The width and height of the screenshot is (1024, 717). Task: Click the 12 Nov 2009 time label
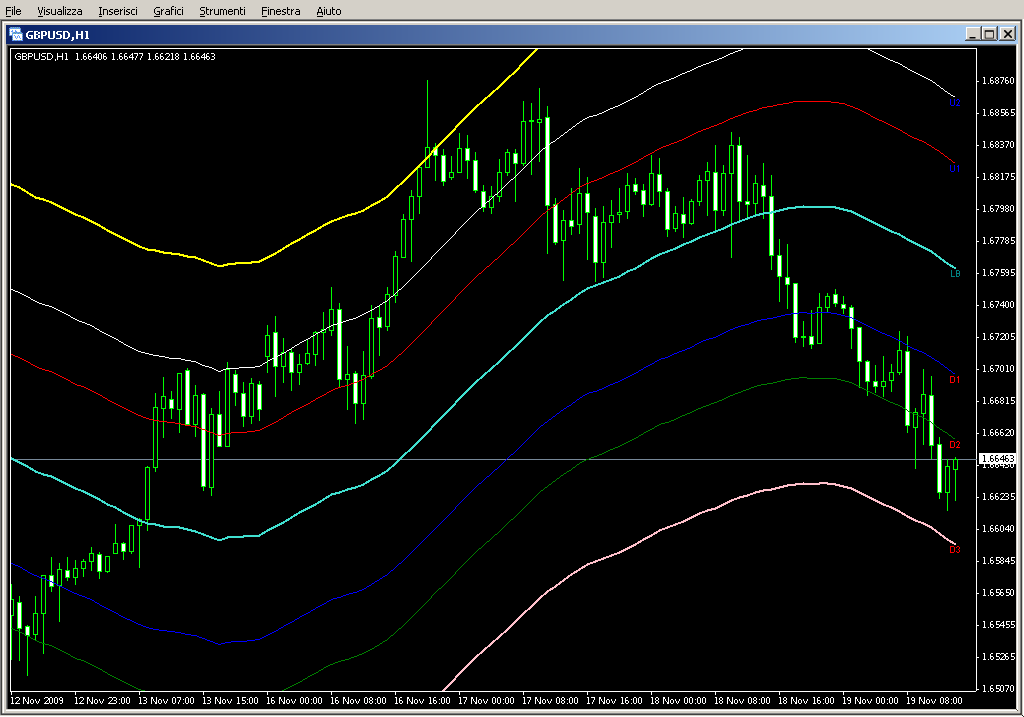(x=37, y=701)
